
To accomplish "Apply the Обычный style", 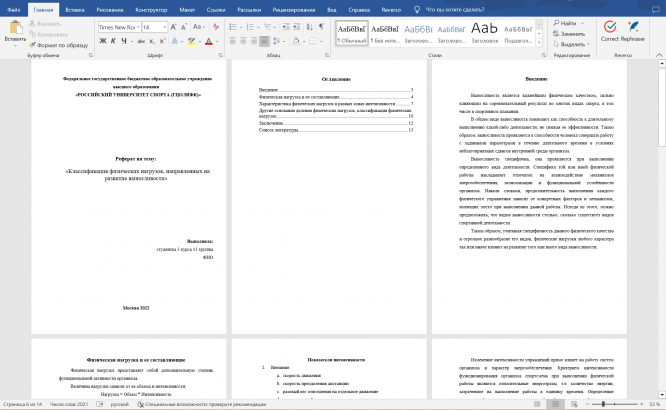I will pyautogui.click(x=351, y=33).
